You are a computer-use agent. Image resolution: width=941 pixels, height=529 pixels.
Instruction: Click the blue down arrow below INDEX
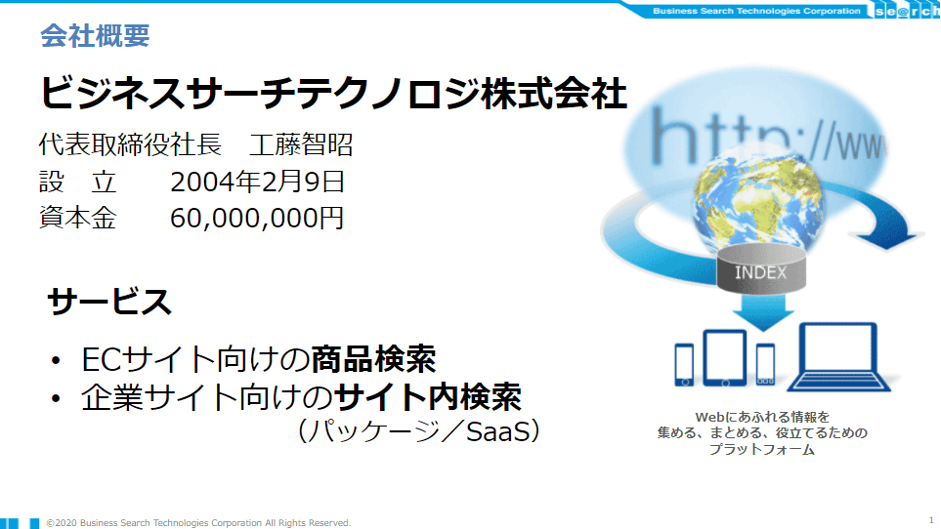point(762,313)
